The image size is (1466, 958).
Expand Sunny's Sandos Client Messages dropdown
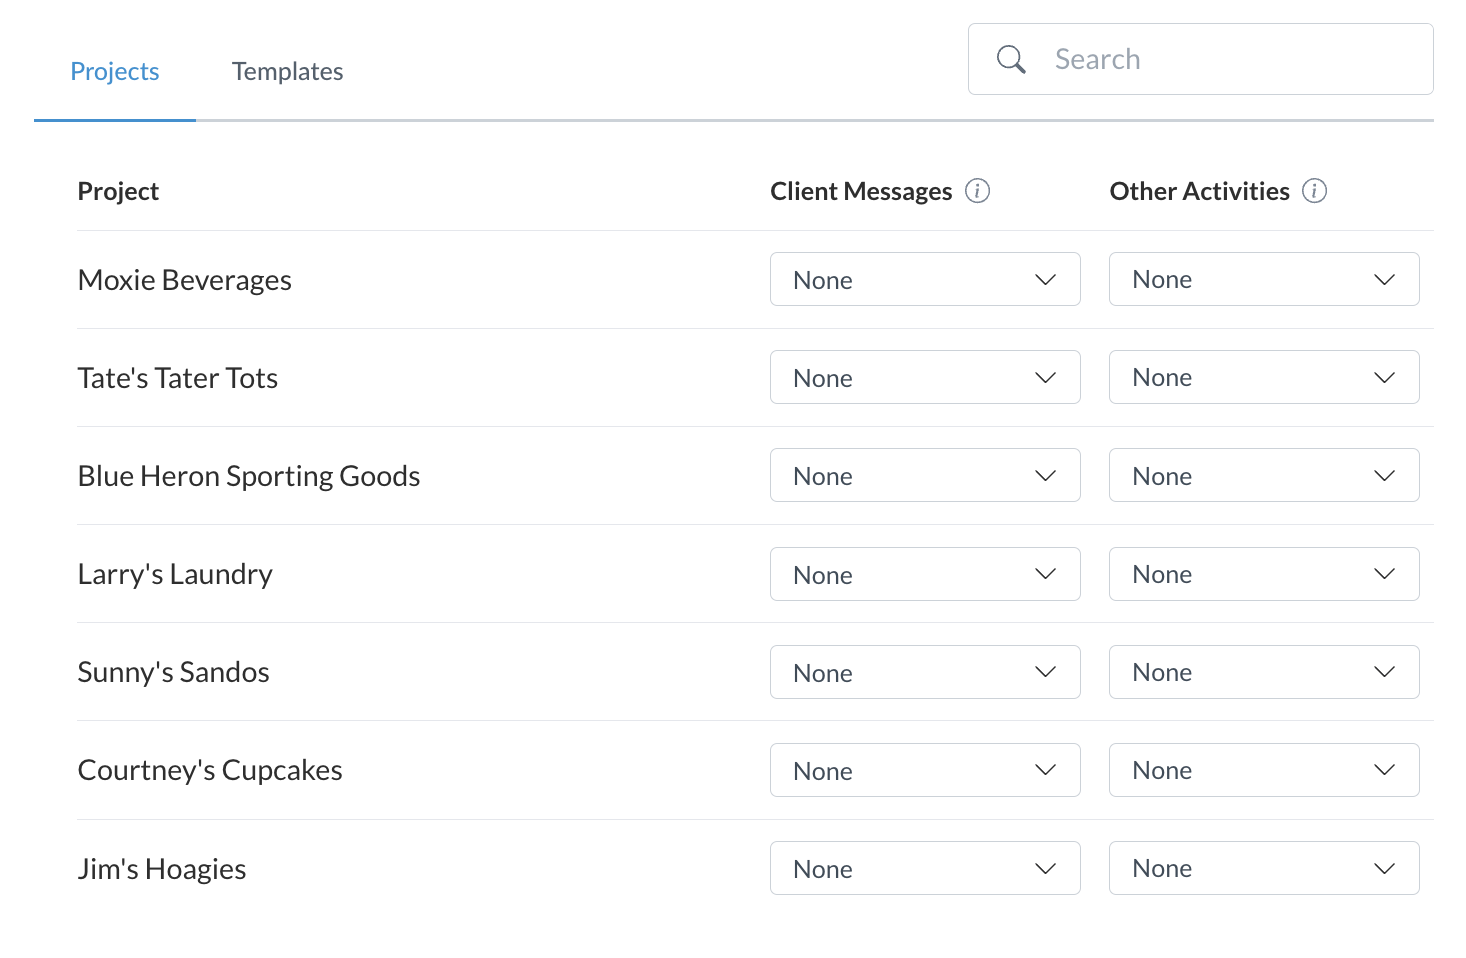pyautogui.click(x=924, y=672)
